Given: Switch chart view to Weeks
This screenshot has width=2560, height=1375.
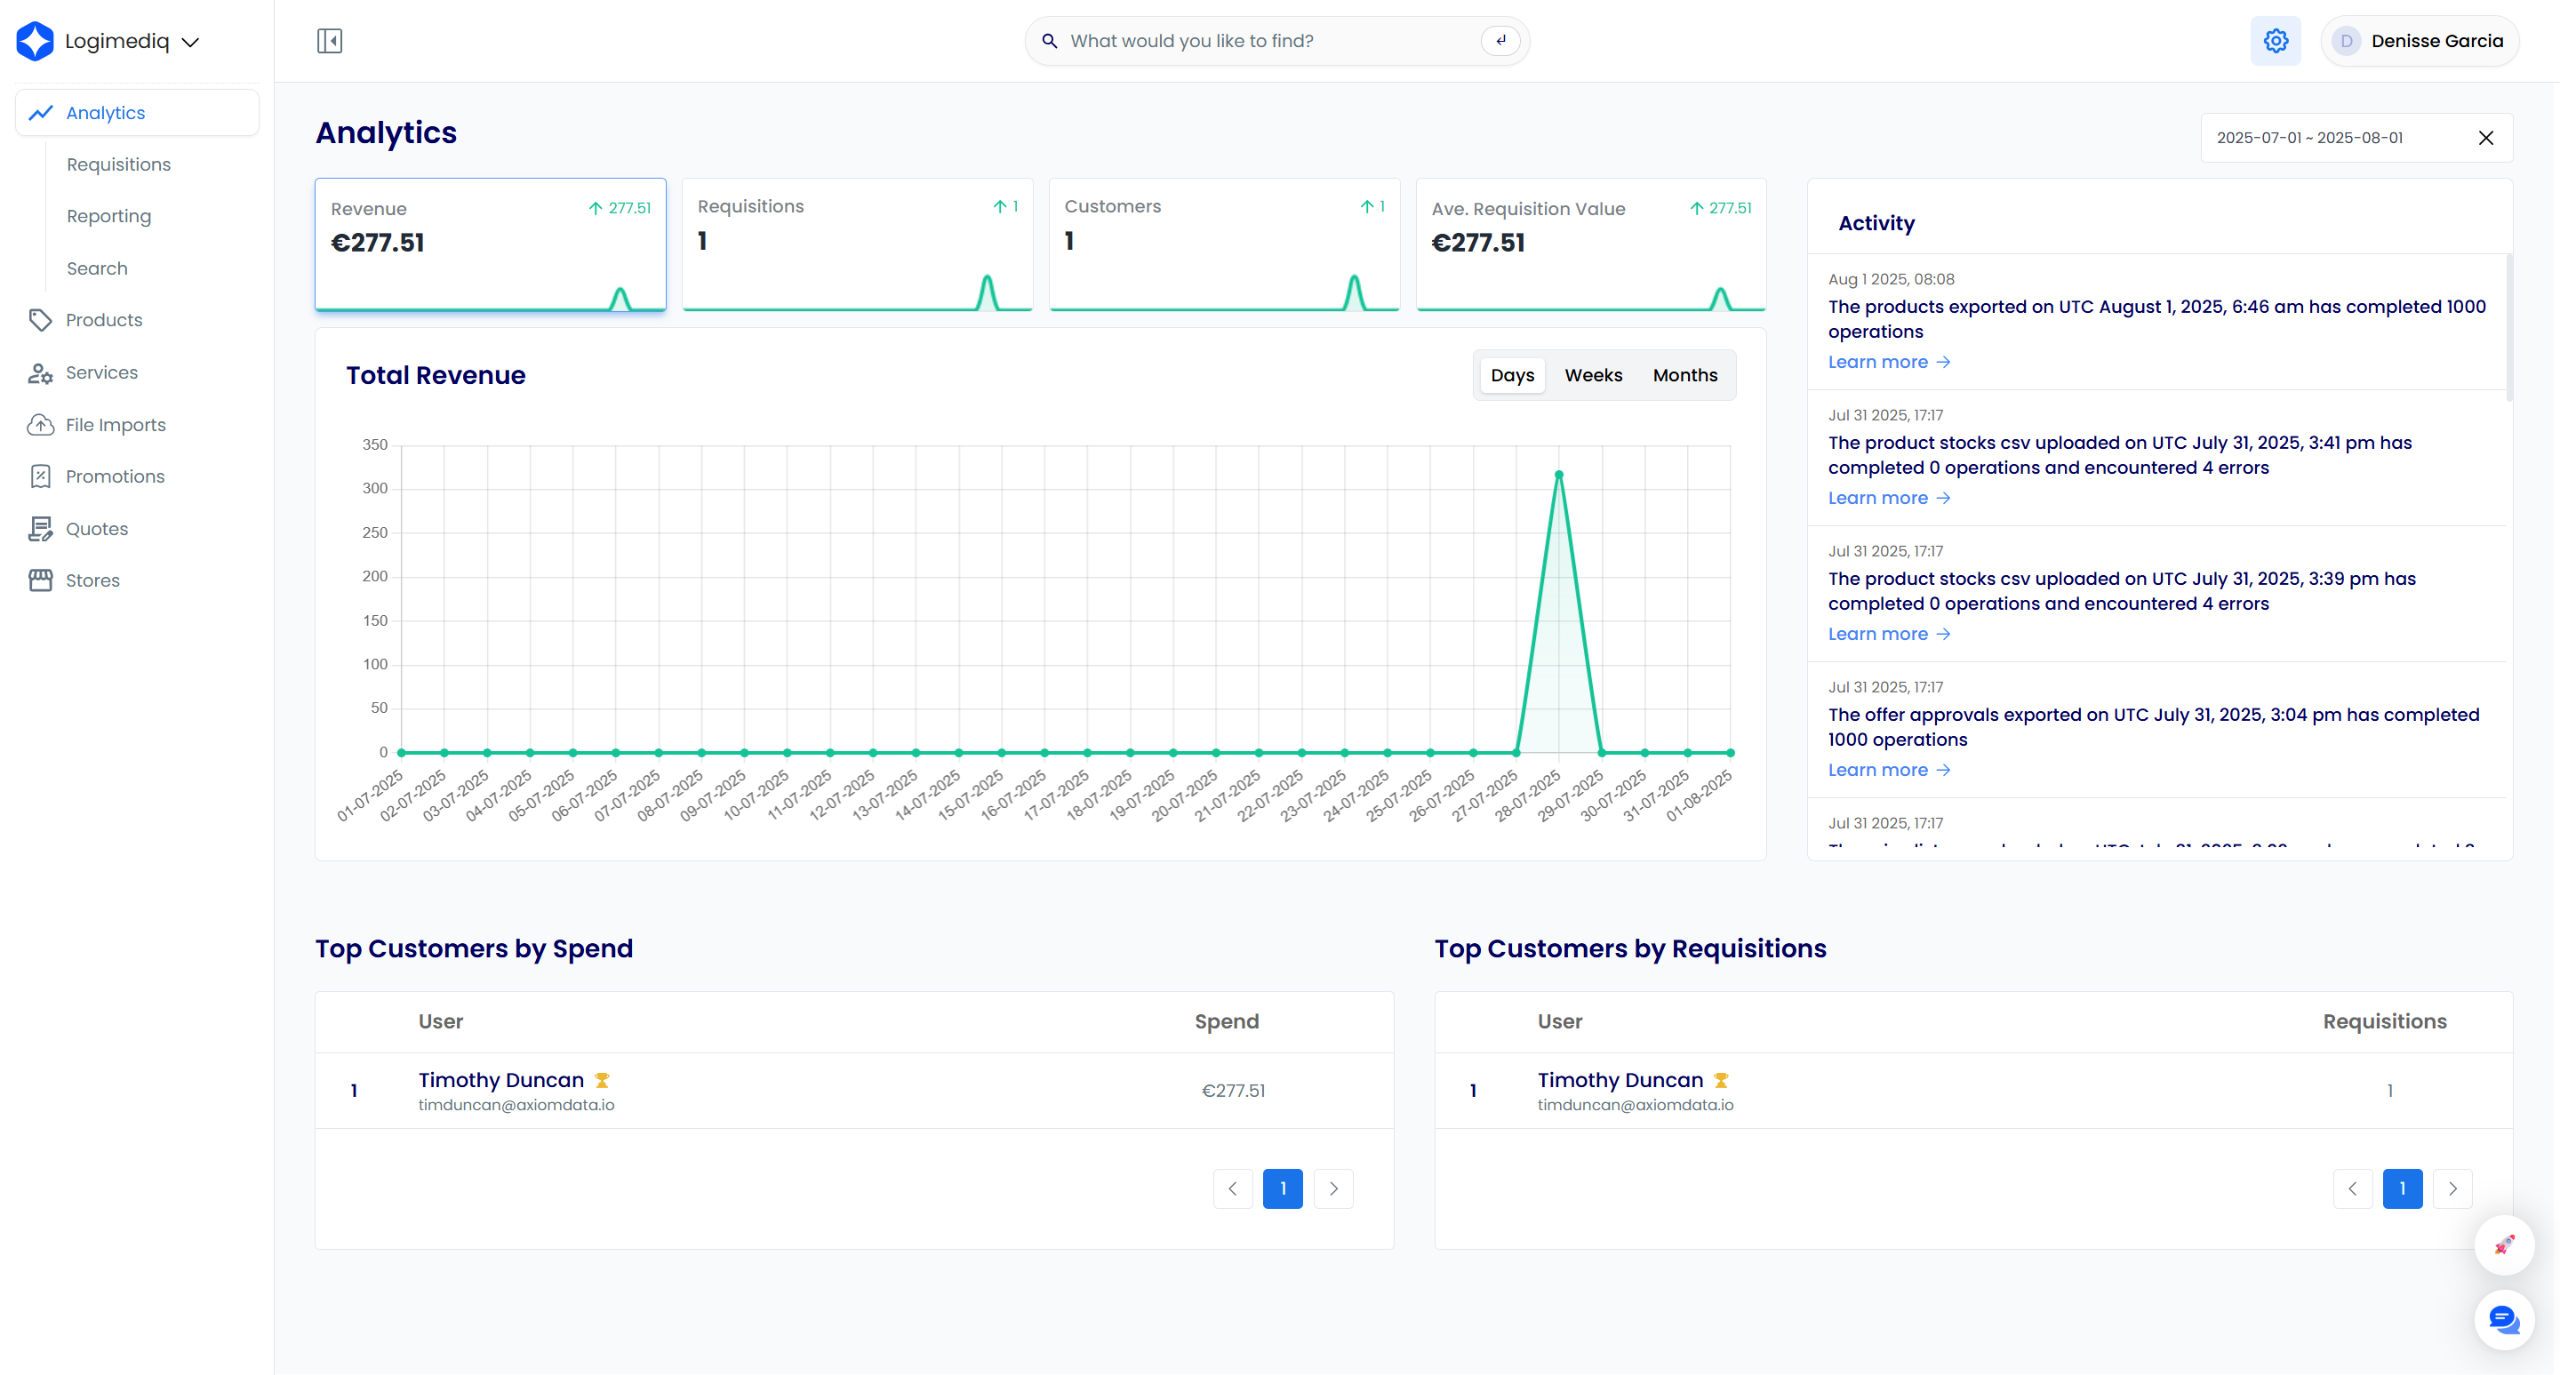Looking at the screenshot, I should (1592, 375).
